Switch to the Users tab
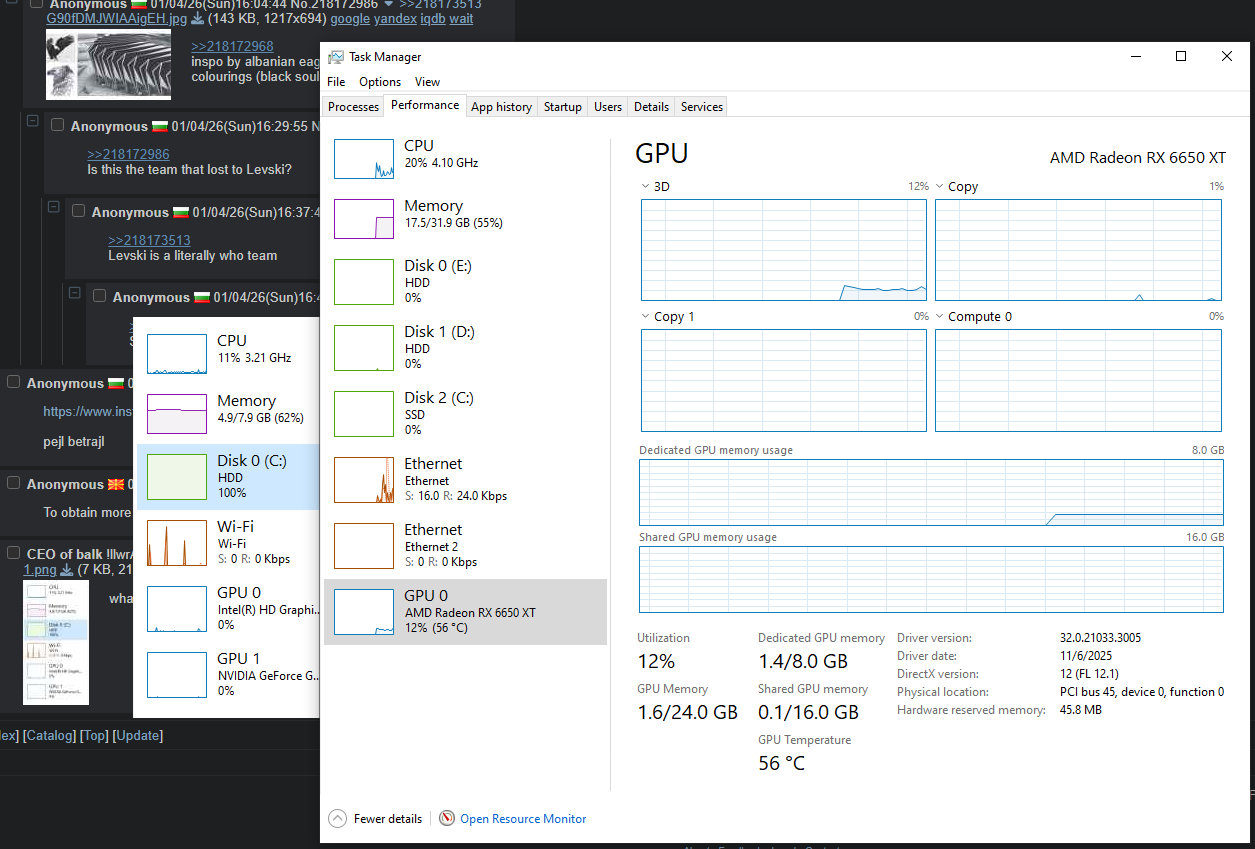The height and width of the screenshot is (849, 1255). (x=608, y=107)
